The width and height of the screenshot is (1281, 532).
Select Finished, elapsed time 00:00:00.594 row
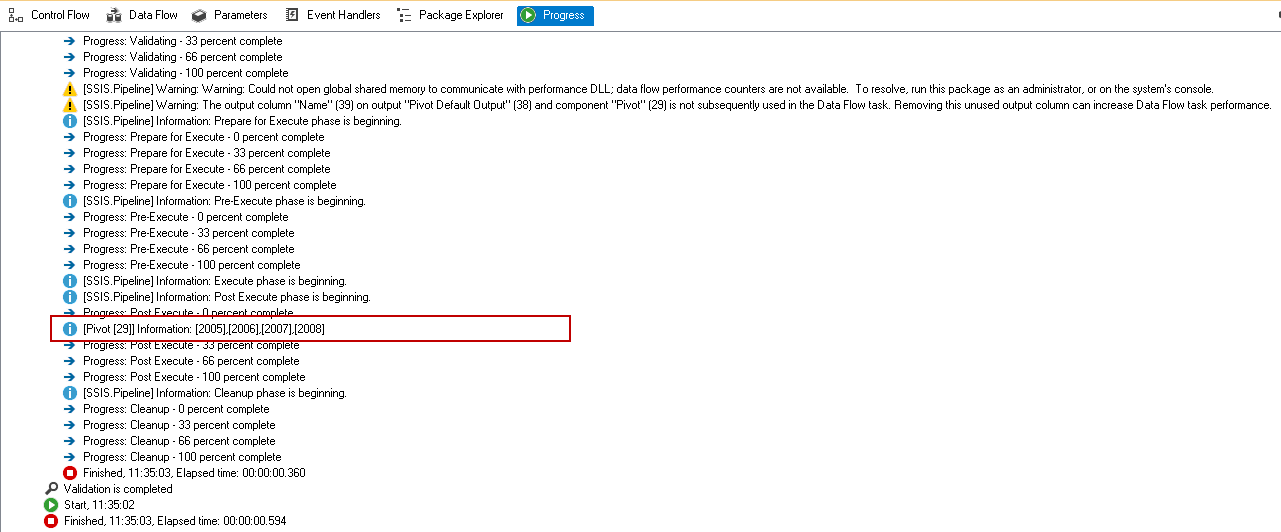175,521
